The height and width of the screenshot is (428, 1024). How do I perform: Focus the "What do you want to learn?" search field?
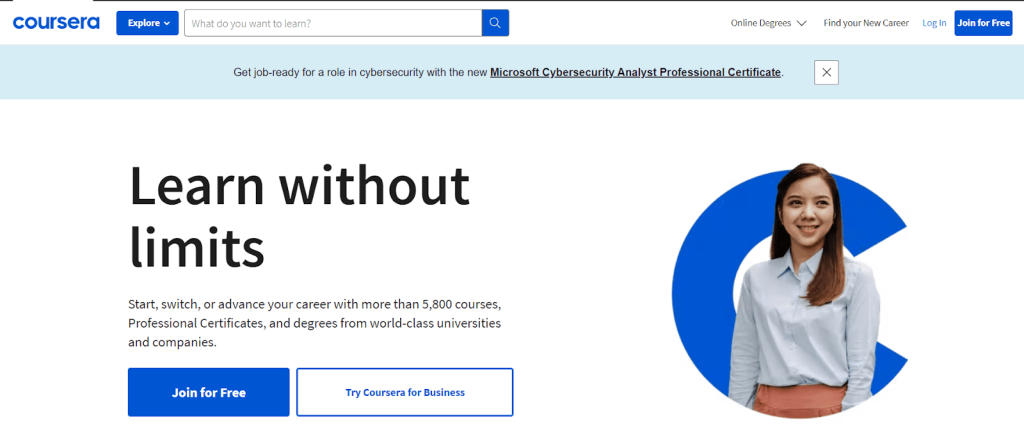pos(333,23)
